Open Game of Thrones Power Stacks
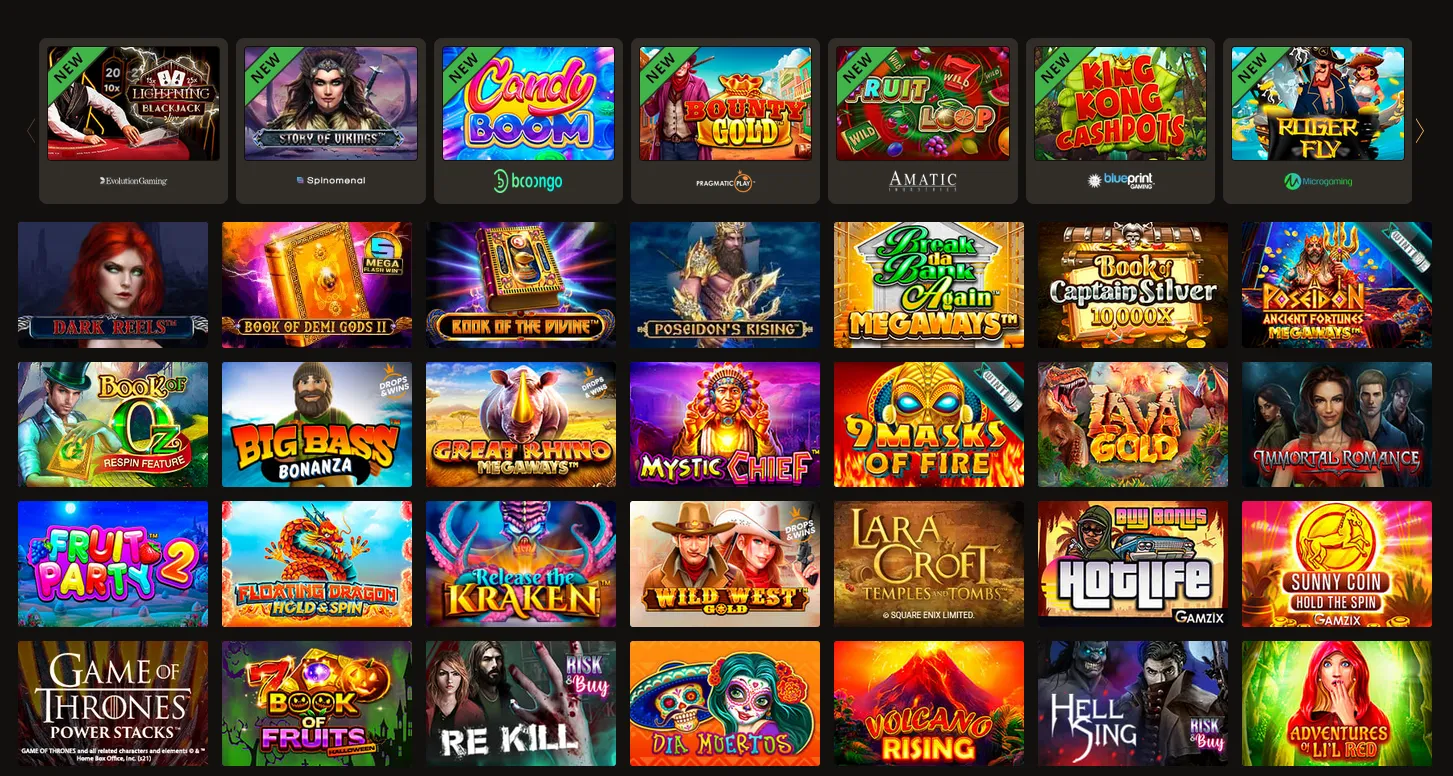The width and height of the screenshot is (1453, 776). point(113,704)
